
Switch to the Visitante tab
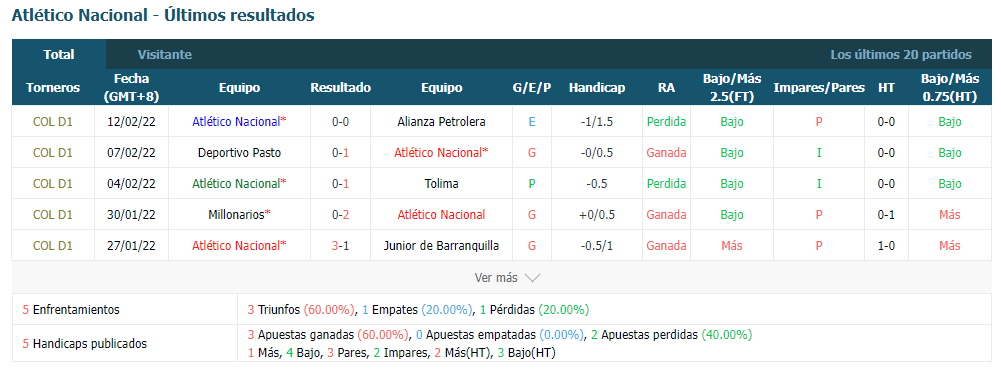click(165, 55)
